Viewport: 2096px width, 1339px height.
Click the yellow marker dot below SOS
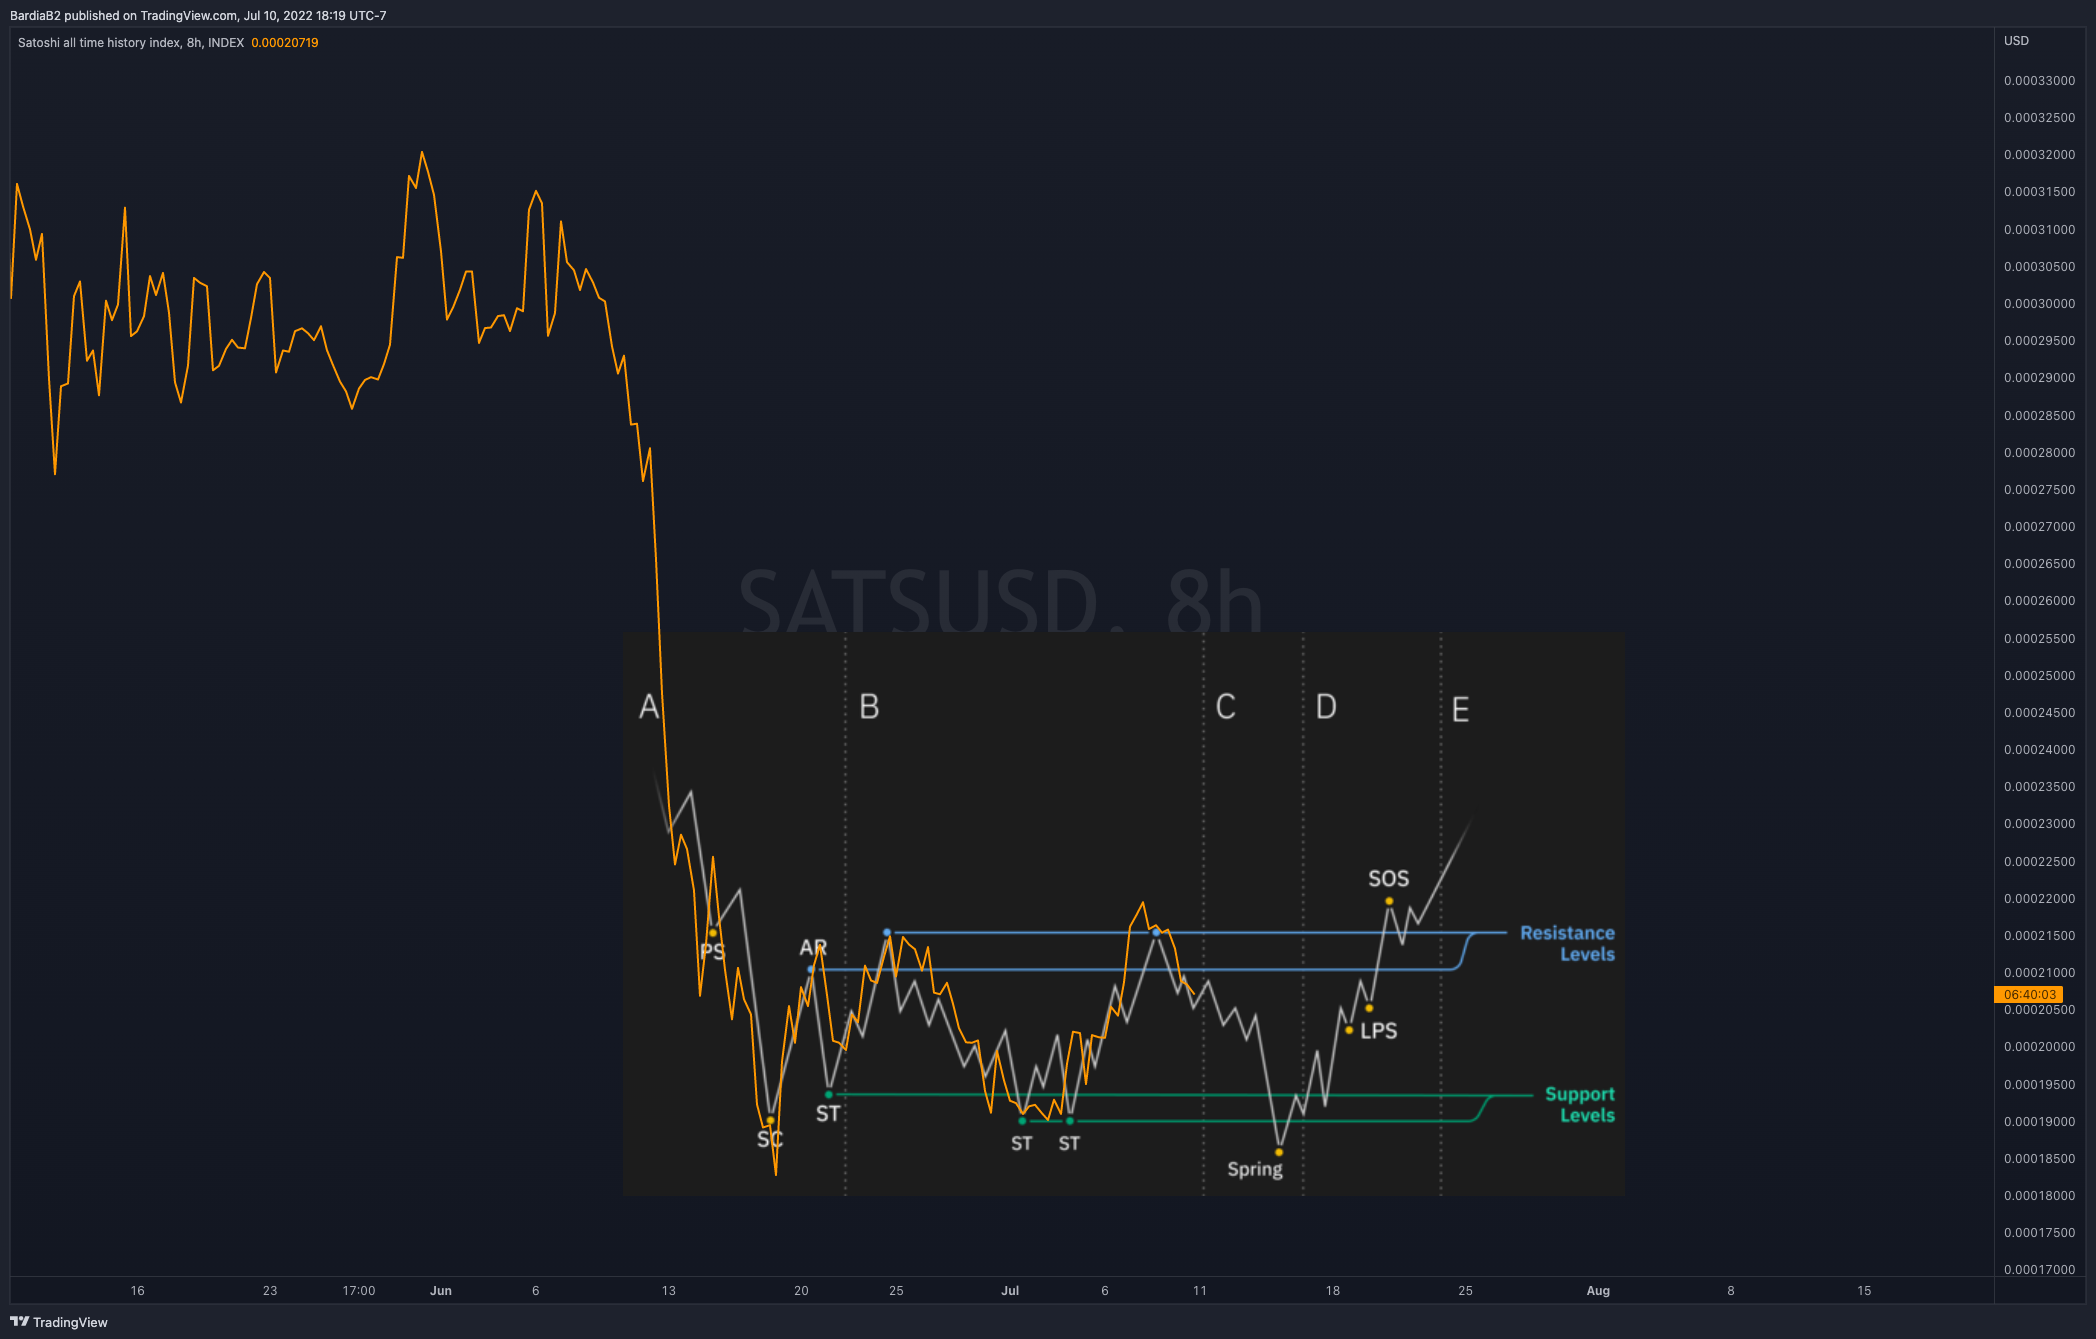tap(1389, 901)
